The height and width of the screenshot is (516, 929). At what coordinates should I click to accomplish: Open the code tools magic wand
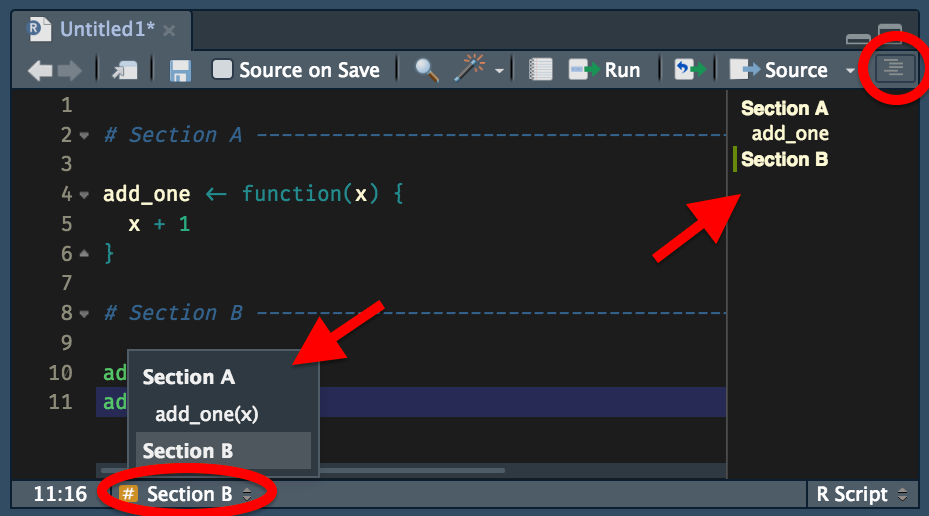pos(470,68)
